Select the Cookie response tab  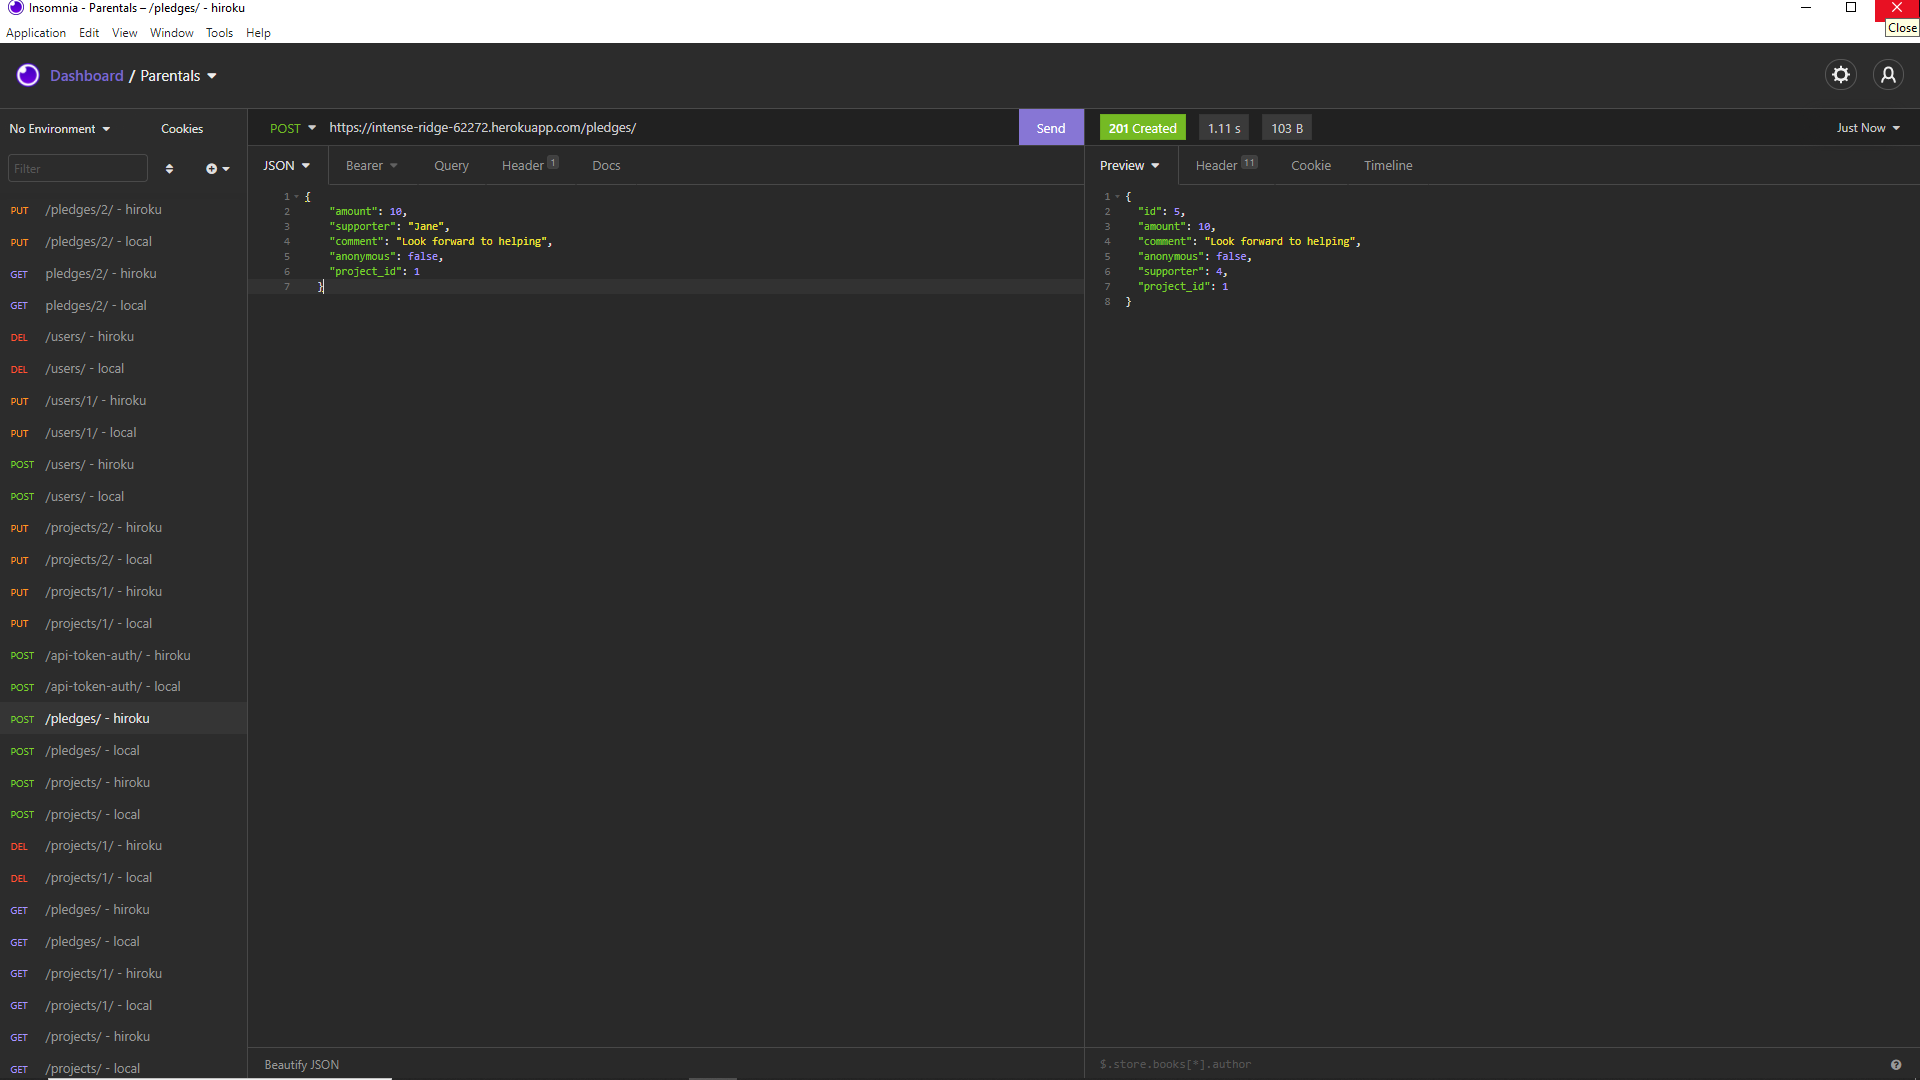click(1311, 165)
